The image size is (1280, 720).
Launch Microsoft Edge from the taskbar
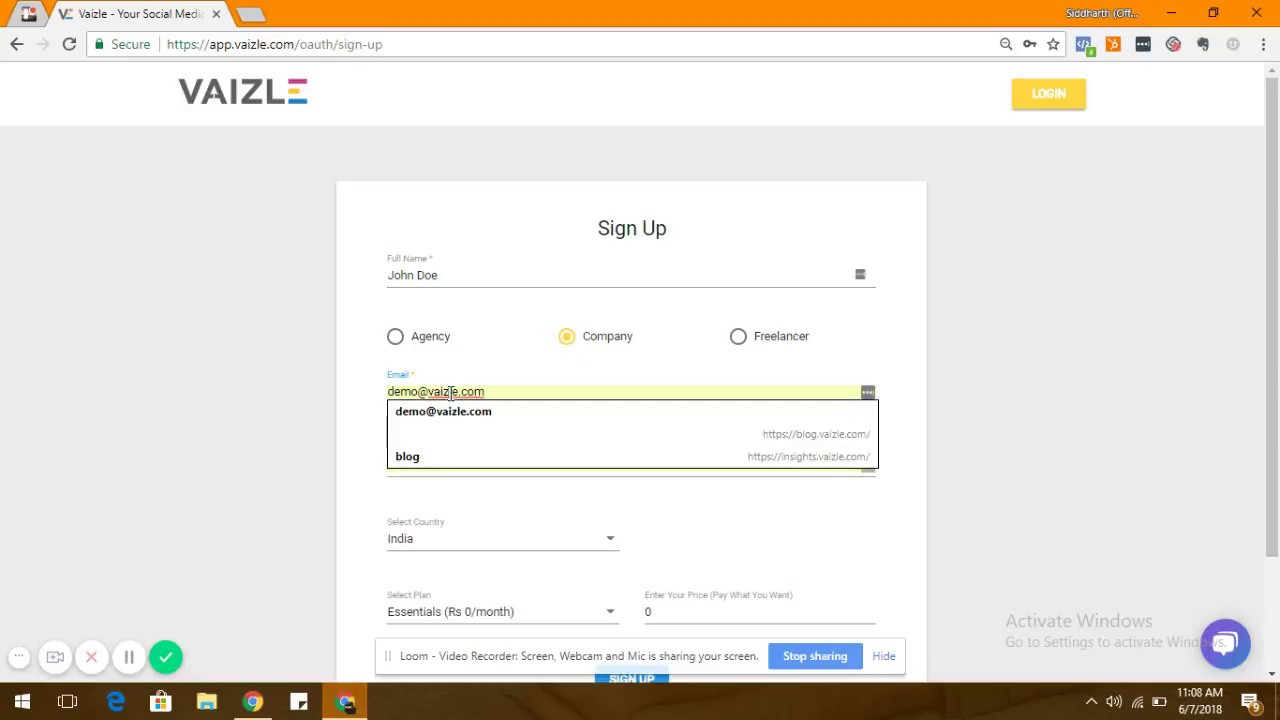(x=115, y=702)
